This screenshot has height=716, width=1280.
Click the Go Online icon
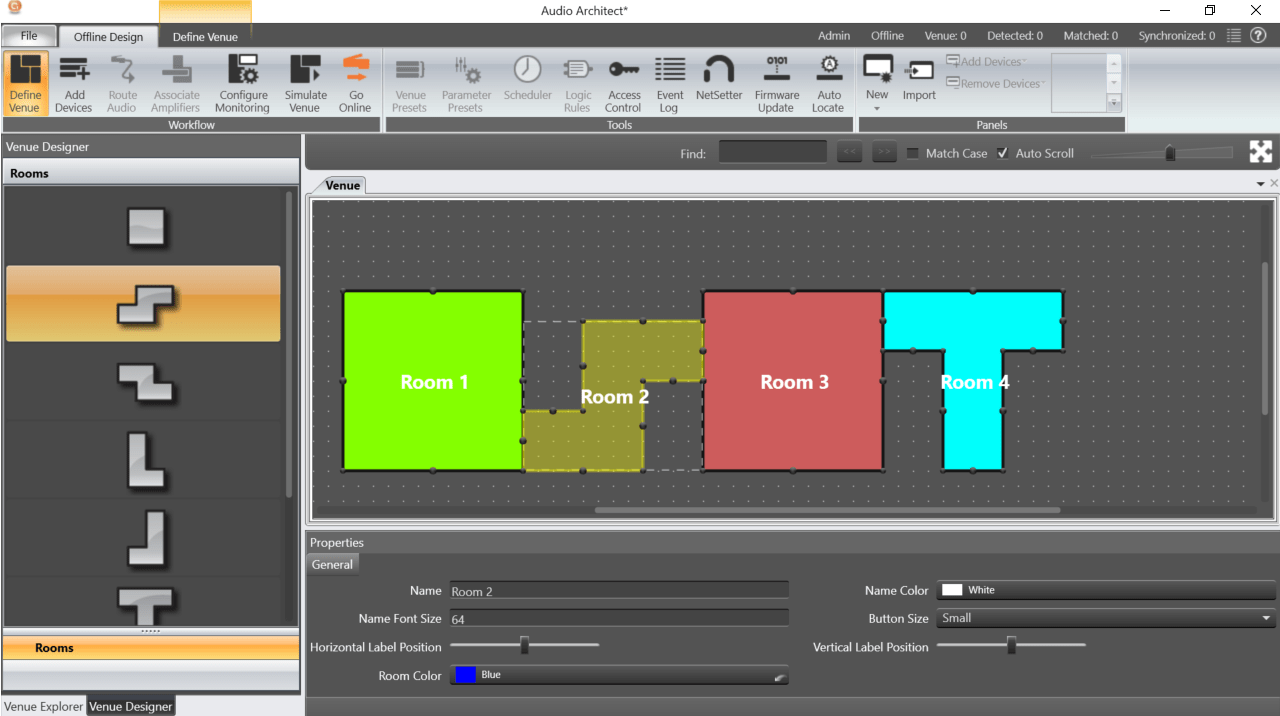(x=355, y=83)
